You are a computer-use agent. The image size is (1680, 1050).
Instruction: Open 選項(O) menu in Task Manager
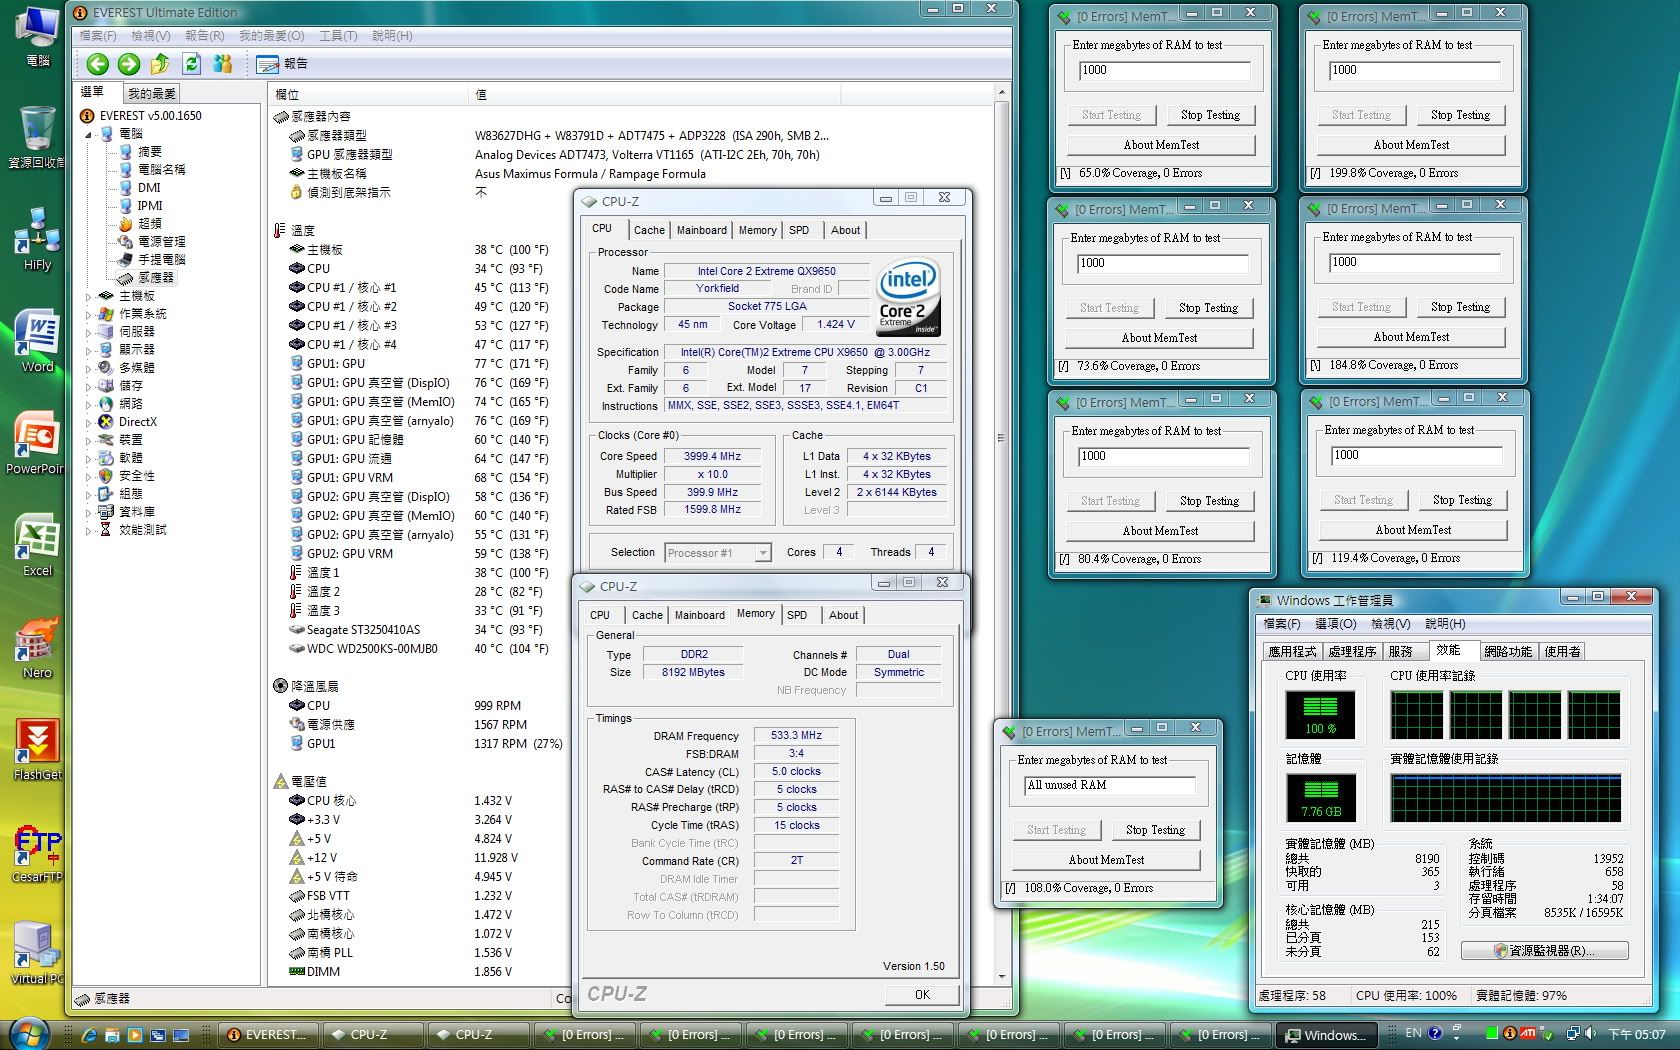click(x=1335, y=624)
